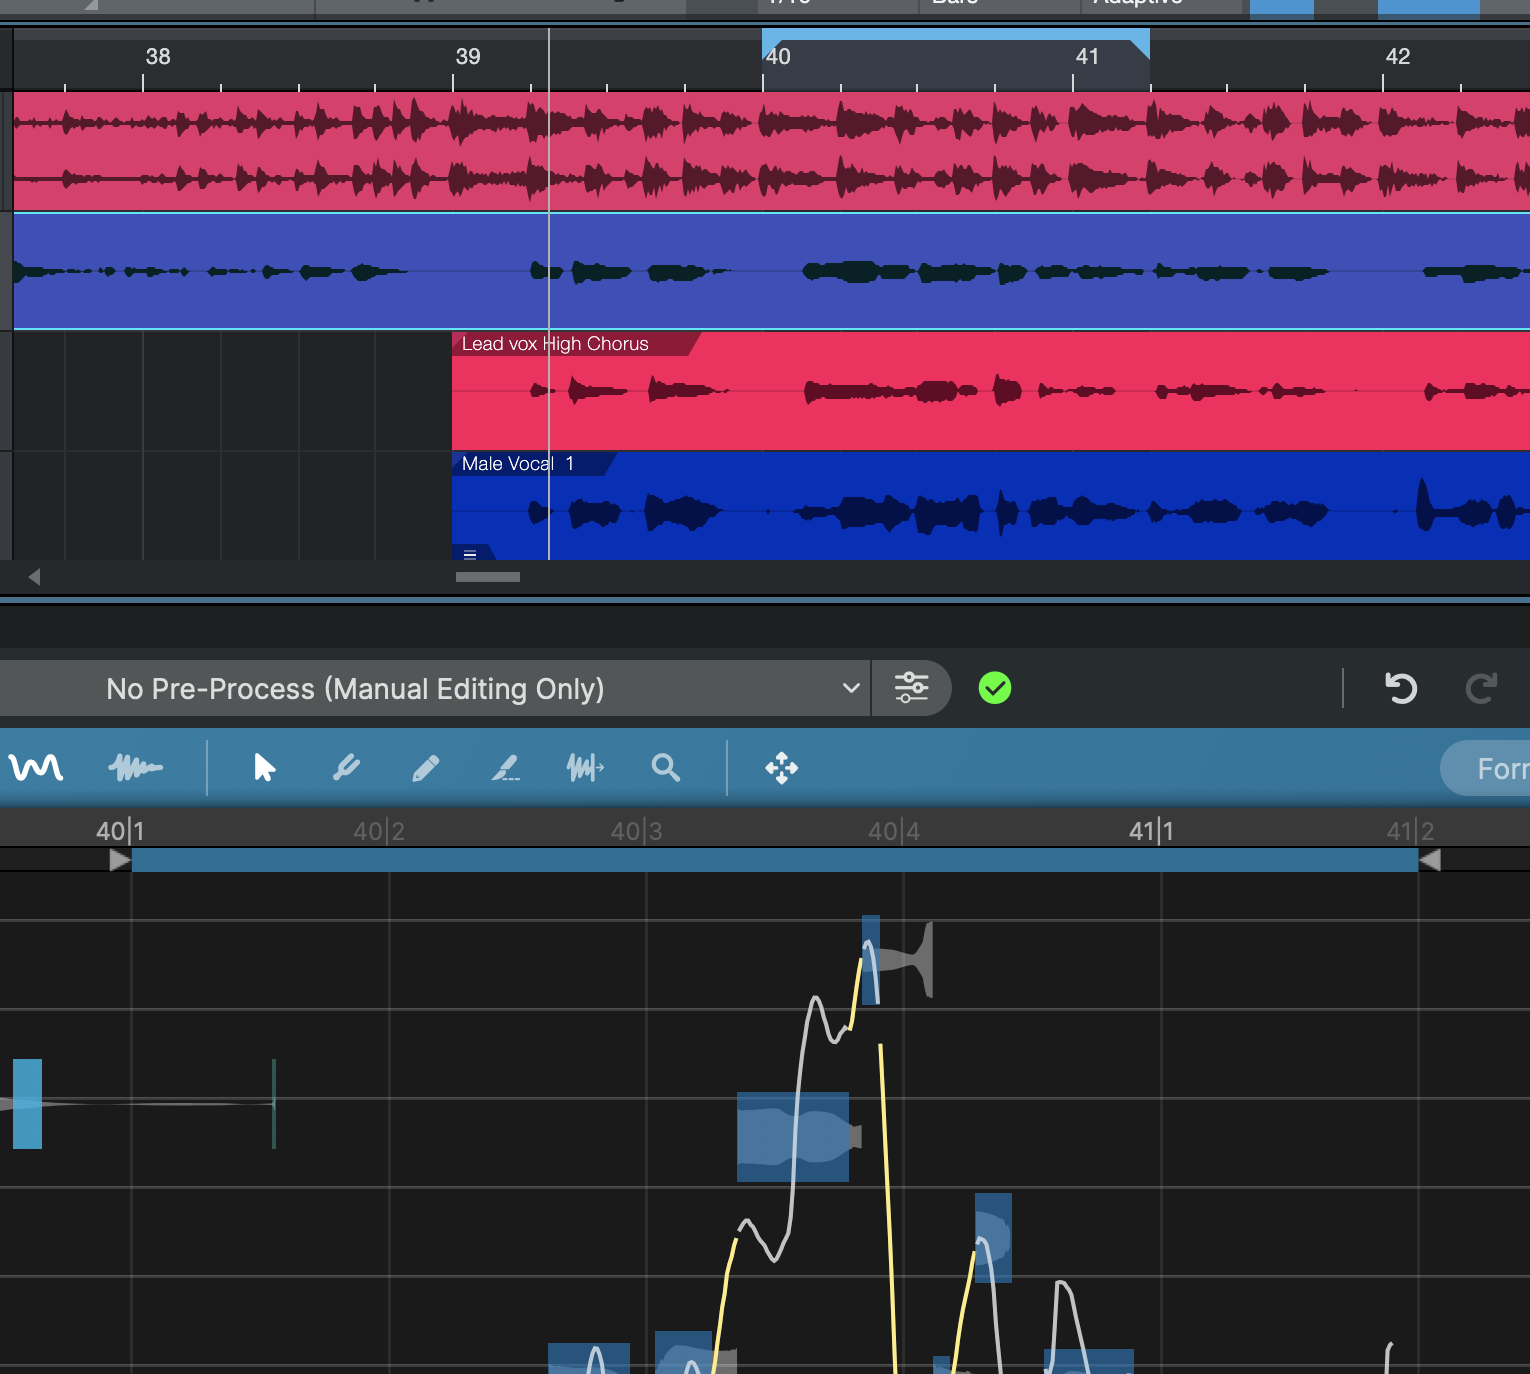Select the Timing tool

pos(585,768)
